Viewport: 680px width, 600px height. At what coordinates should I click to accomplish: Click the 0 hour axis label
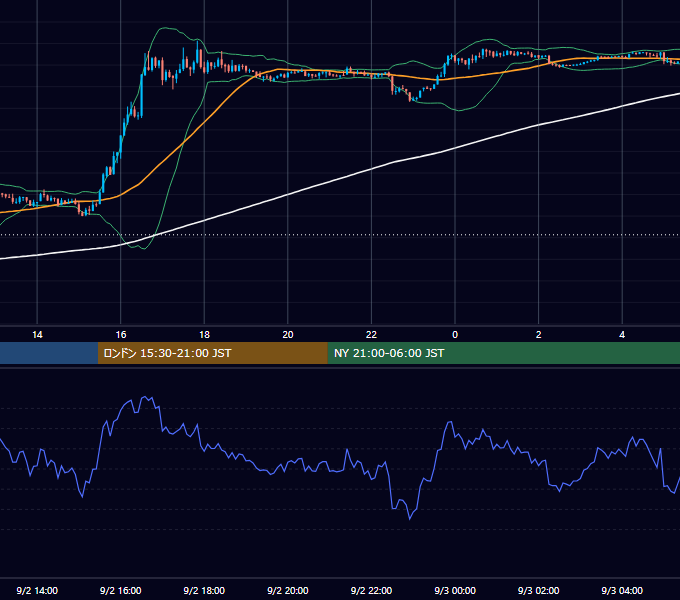[455, 335]
